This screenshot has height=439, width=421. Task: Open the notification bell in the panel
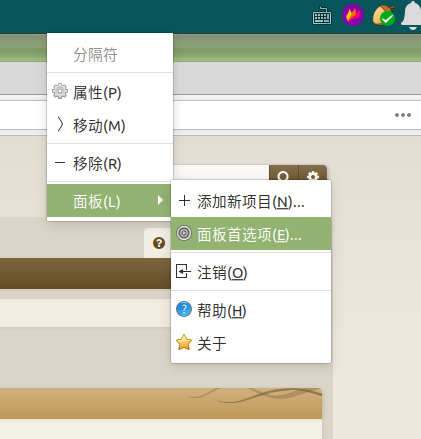click(412, 15)
